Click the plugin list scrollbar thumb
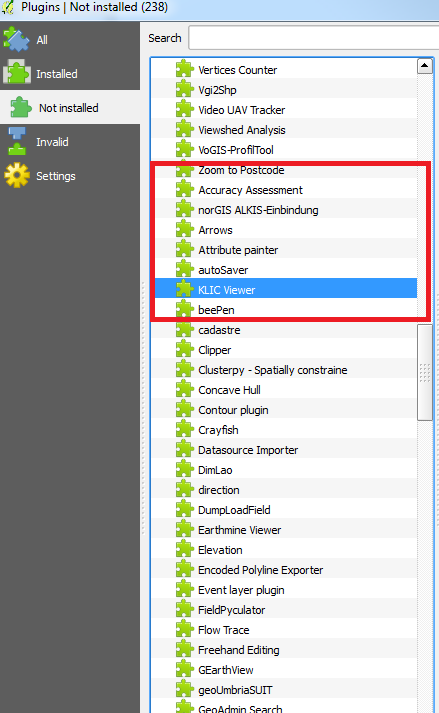The width and height of the screenshot is (439, 713). (x=424, y=372)
